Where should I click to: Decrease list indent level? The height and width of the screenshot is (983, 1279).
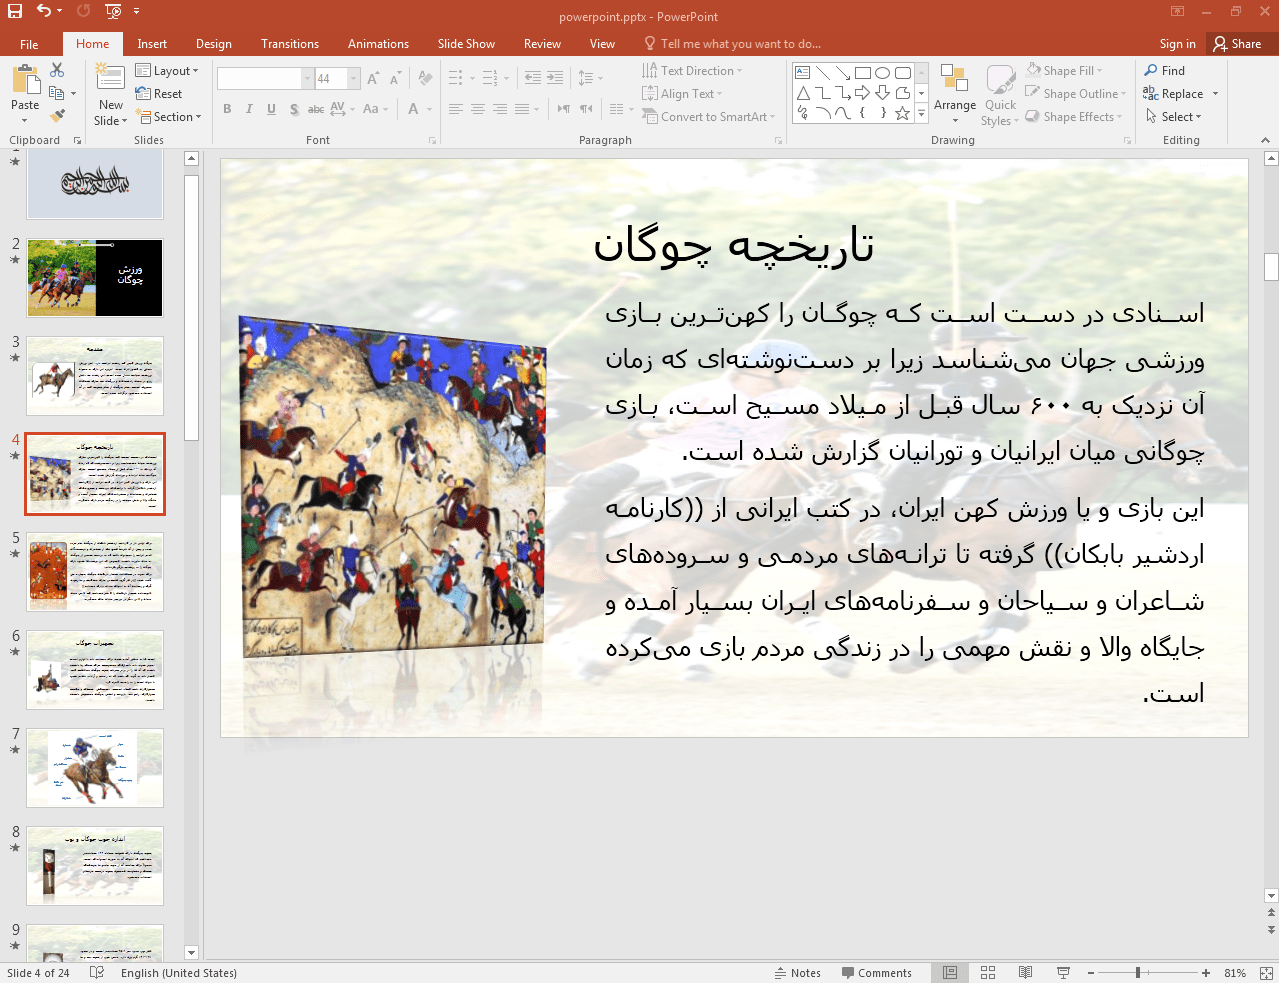(x=533, y=78)
